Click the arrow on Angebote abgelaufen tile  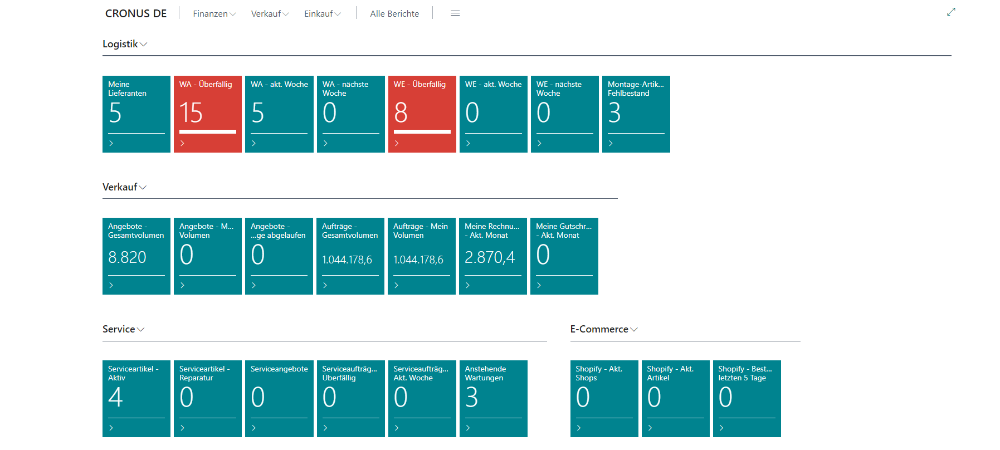click(254, 286)
